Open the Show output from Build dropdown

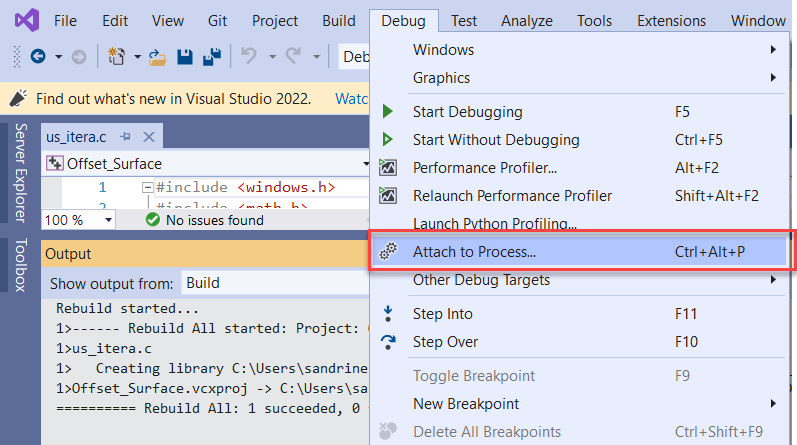pyautogui.click(x=275, y=283)
